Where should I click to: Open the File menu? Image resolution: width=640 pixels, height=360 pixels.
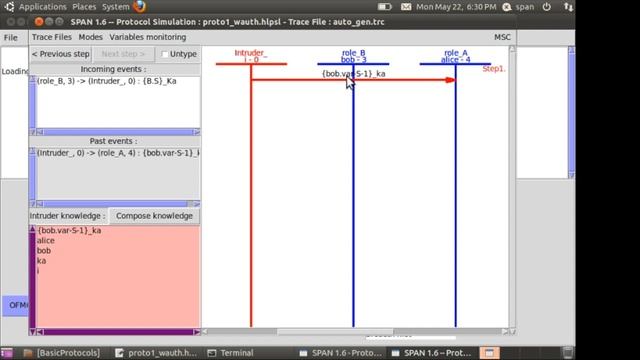click(11, 38)
